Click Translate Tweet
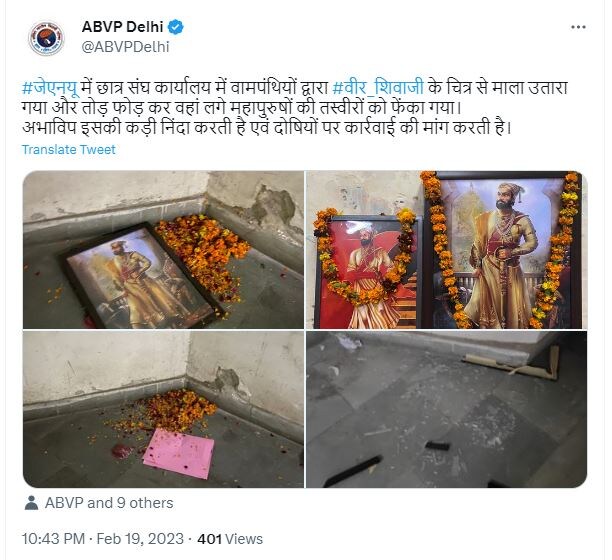Image resolution: width=612 pixels, height=560 pixels. 68,150
